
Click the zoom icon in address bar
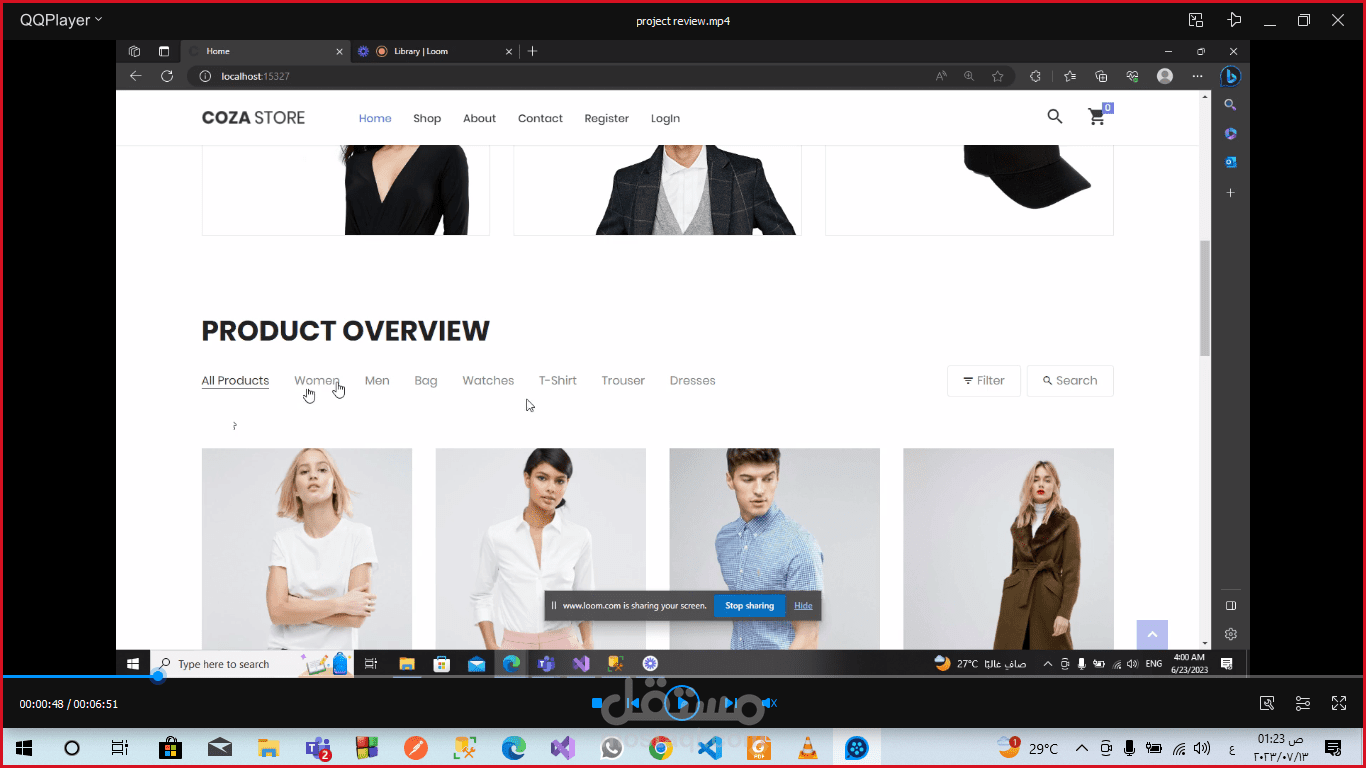click(x=969, y=76)
